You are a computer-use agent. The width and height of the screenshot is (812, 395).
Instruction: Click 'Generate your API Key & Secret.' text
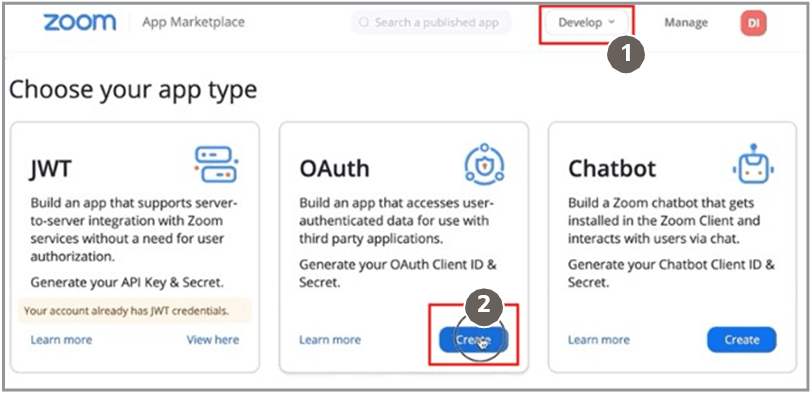click(x=127, y=283)
